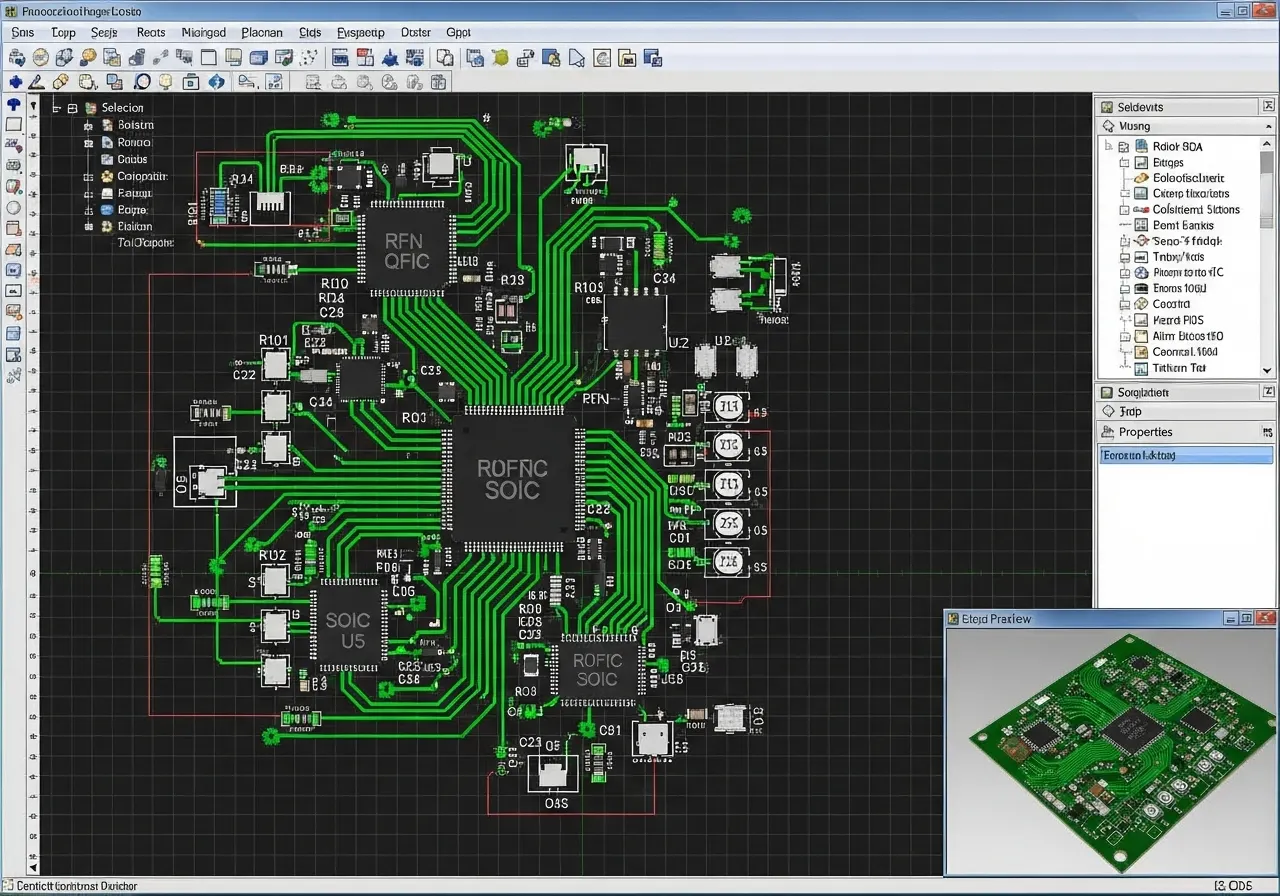This screenshot has height=896, width=1280.
Task: Select Kerrd PI0S in right tree
Action: pyautogui.click(x=1178, y=320)
